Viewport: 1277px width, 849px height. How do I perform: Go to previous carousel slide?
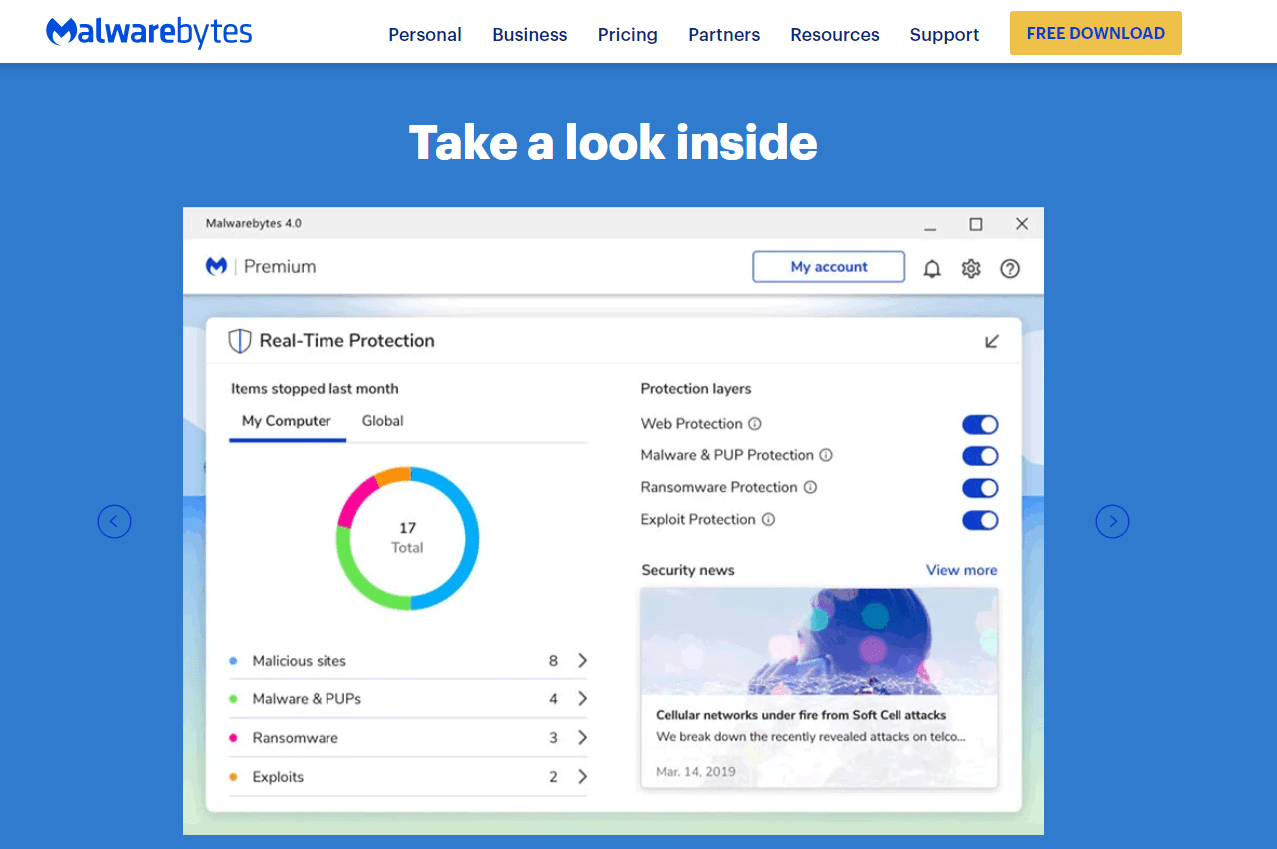(x=114, y=521)
